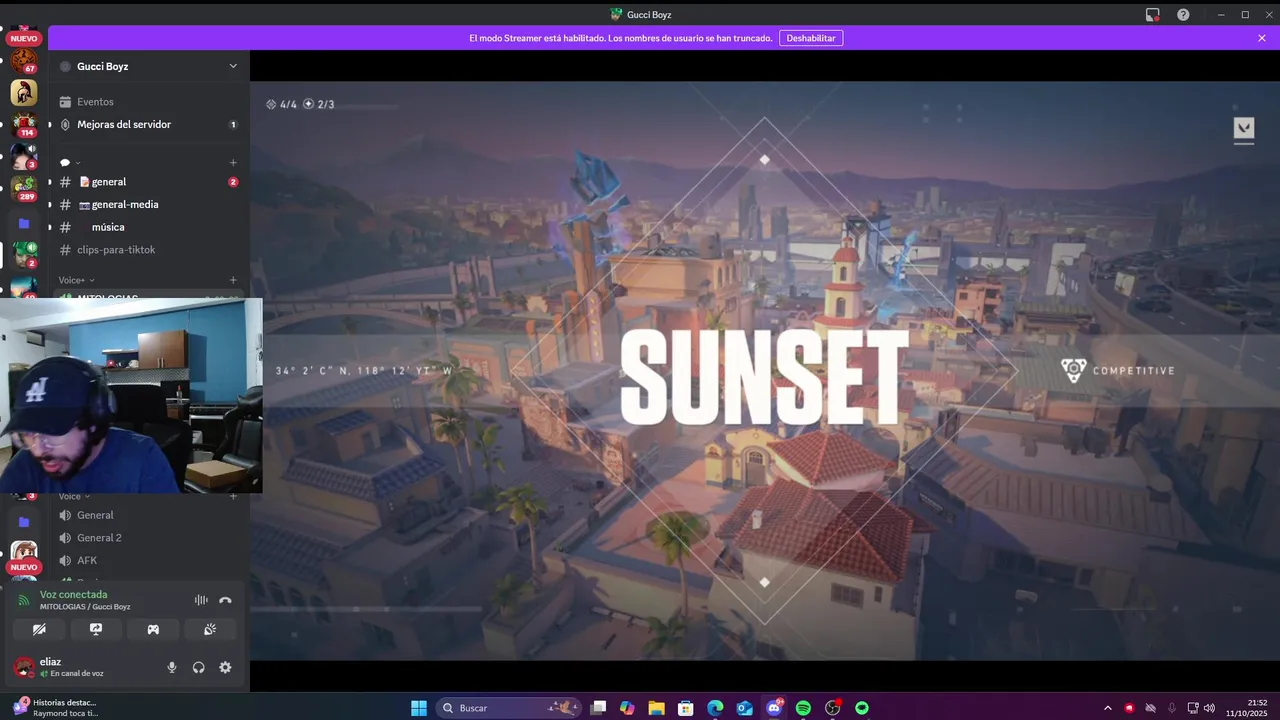
Task: Add channel to Voice+ category
Action: [233, 280]
